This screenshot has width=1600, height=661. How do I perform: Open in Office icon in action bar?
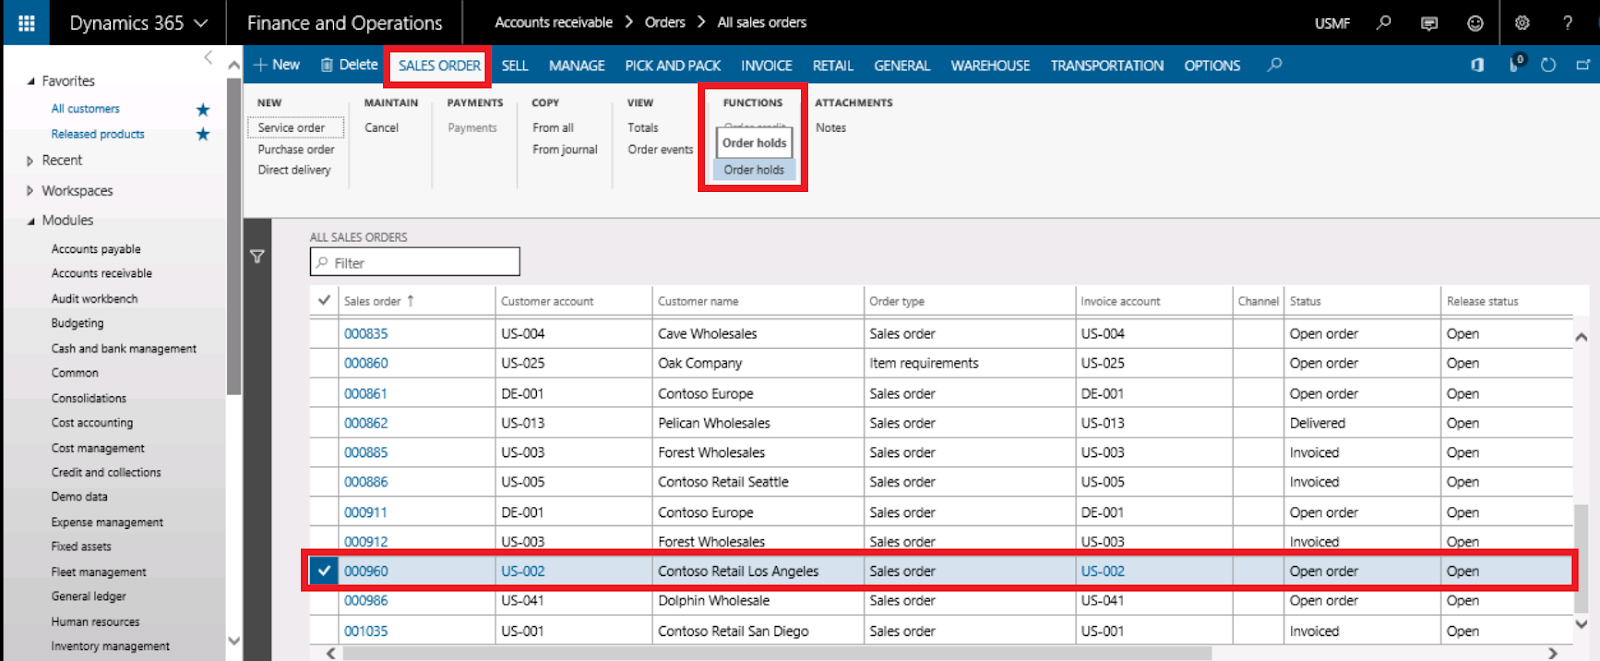(1477, 65)
